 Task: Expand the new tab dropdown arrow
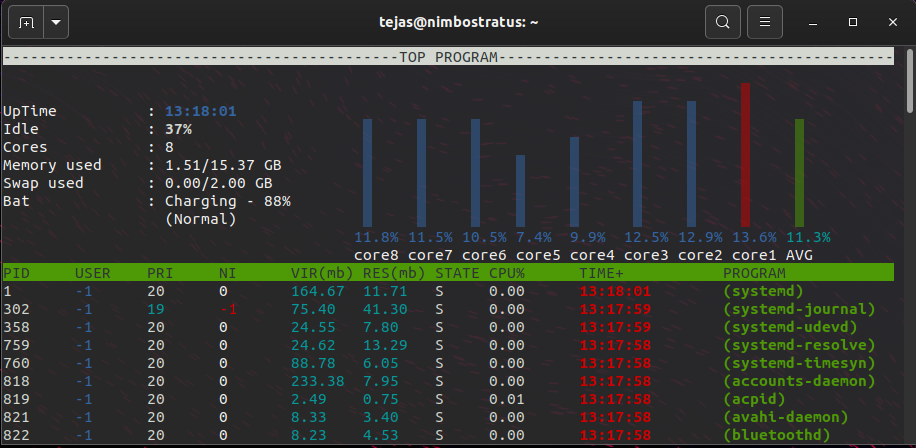[x=56, y=22]
